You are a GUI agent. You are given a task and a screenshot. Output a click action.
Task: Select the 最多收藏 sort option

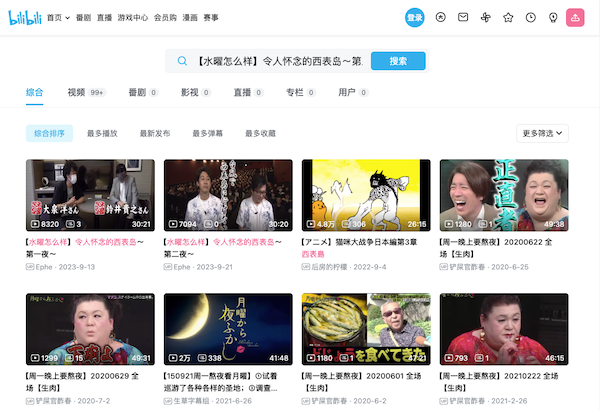tap(260, 133)
